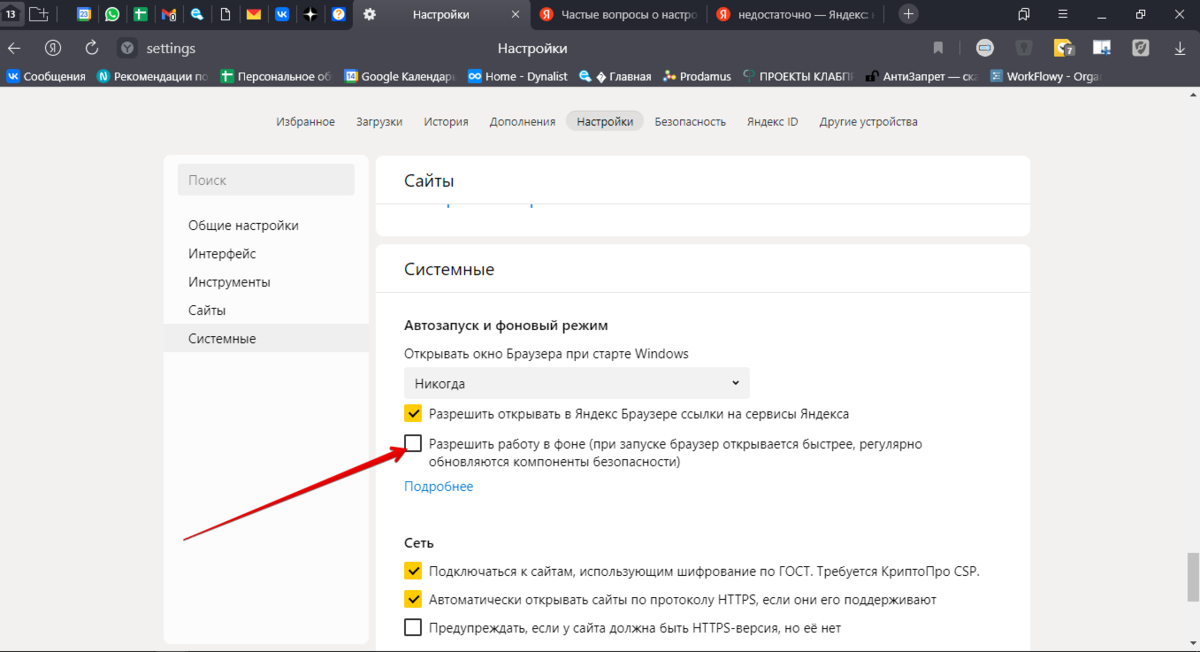1200x652 pixels.
Task: Click the Поиск settings search field
Action: click(x=266, y=180)
